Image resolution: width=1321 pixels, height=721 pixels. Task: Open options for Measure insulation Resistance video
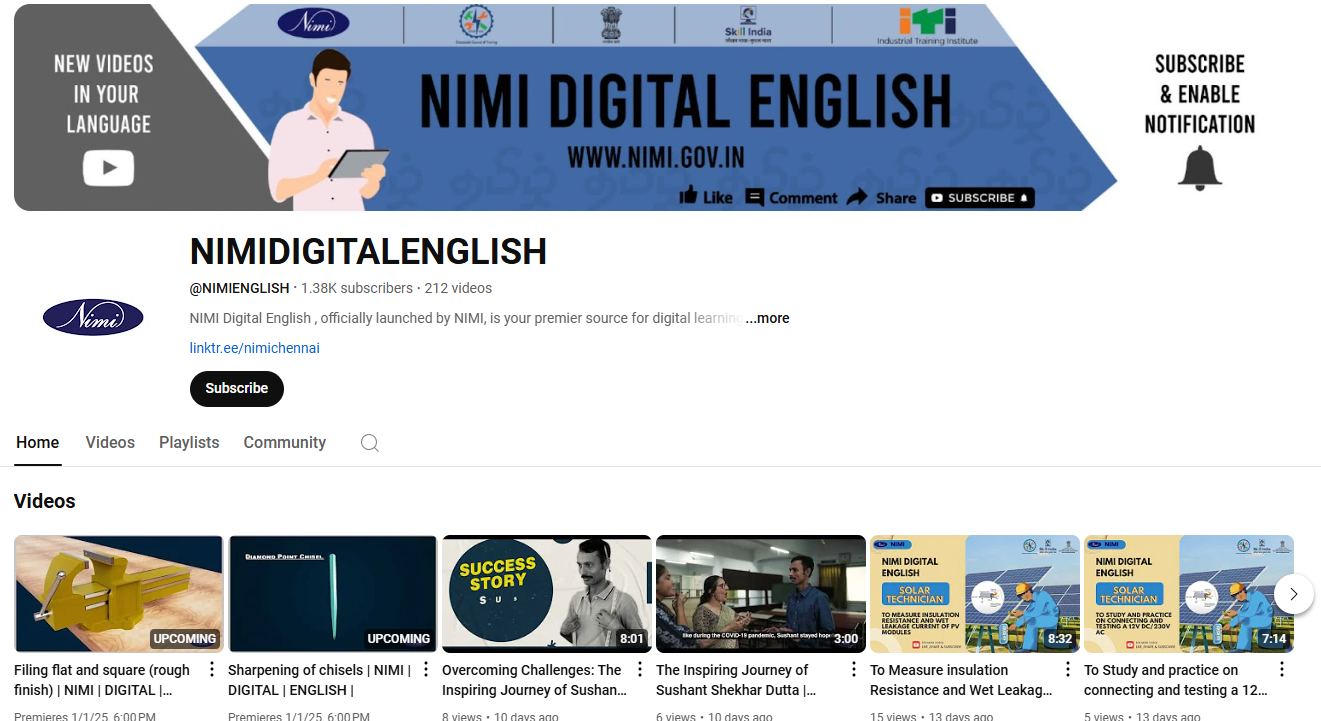(x=1068, y=670)
